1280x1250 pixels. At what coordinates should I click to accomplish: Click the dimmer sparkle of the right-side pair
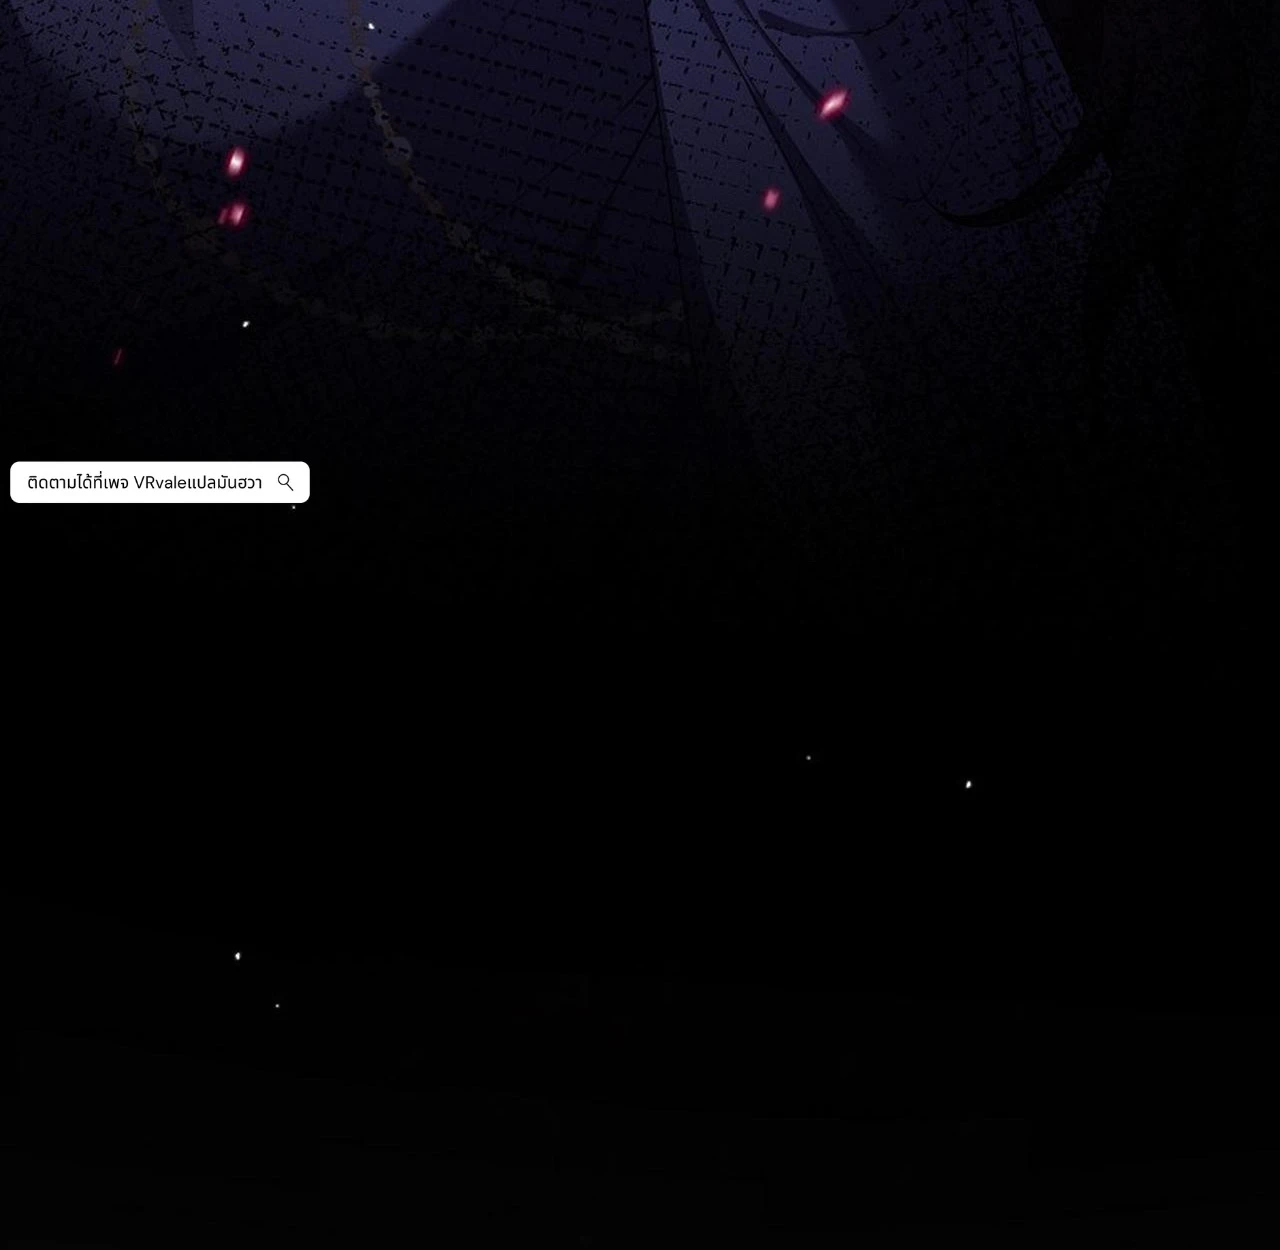coord(809,758)
